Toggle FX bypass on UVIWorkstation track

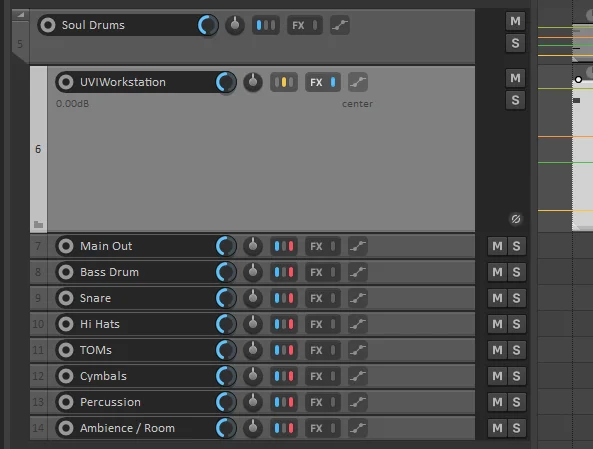pos(333,82)
